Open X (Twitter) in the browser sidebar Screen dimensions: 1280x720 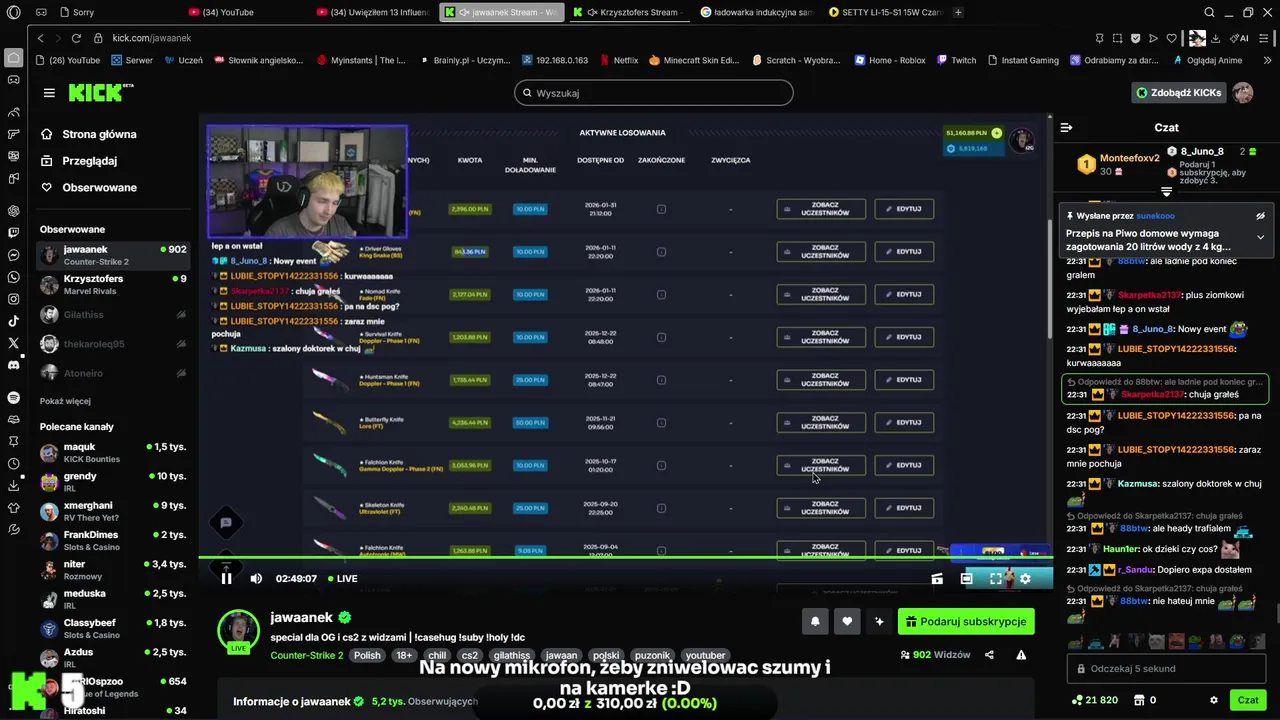(x=14, y=343)
